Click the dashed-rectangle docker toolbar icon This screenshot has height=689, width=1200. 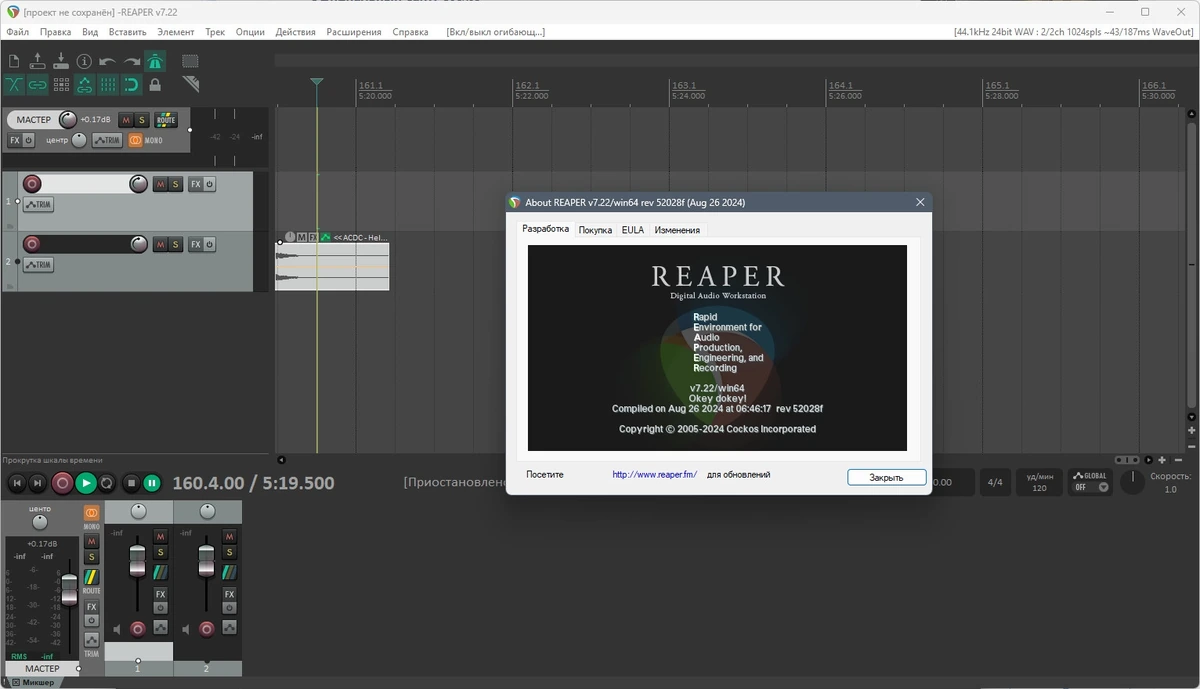[x=190, y=61]
